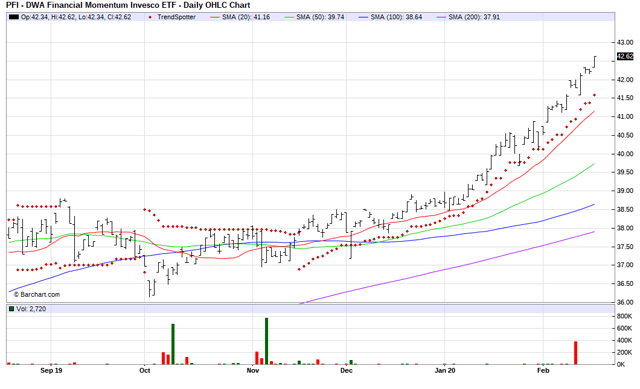The height and width of the screenshot is (389, 640).
Task: Click the 'Feb' date axis label
Action: pos(543,371)
